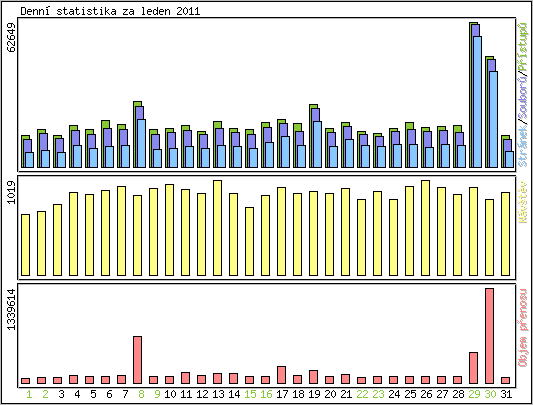
Task: Click the red transfer bar for day 8
Action: [137, 360]
